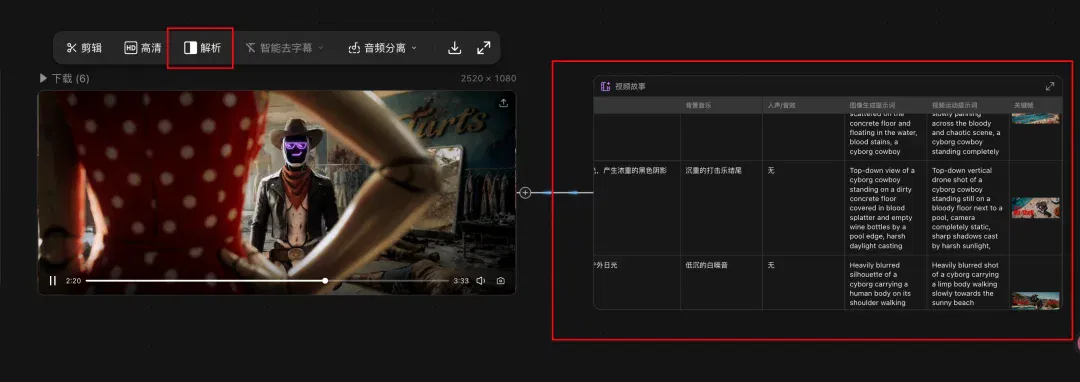1080x382 pixels.
Task: Pause the video playback
Action: [x=52, y=281]
